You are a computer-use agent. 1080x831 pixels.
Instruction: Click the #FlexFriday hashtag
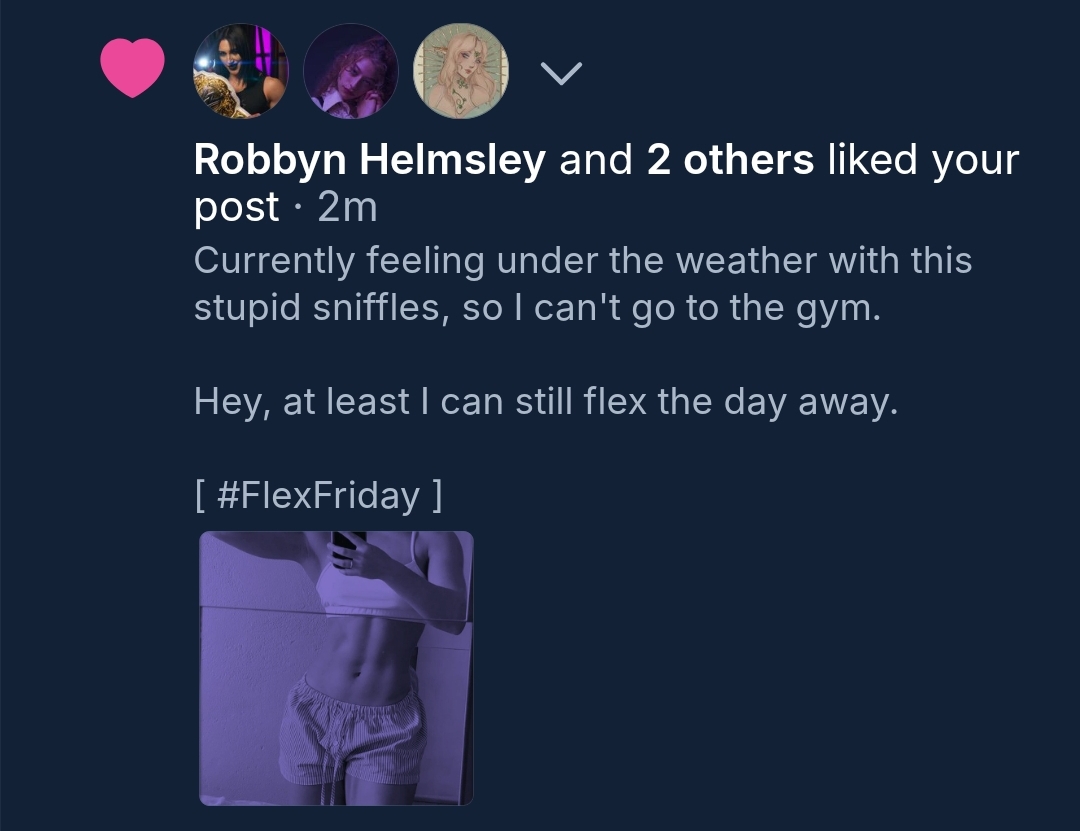click(x=318, y=495)
